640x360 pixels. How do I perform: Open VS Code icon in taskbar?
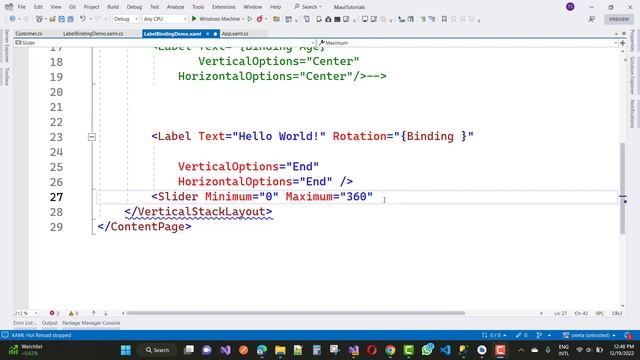[x=445, y=350]
